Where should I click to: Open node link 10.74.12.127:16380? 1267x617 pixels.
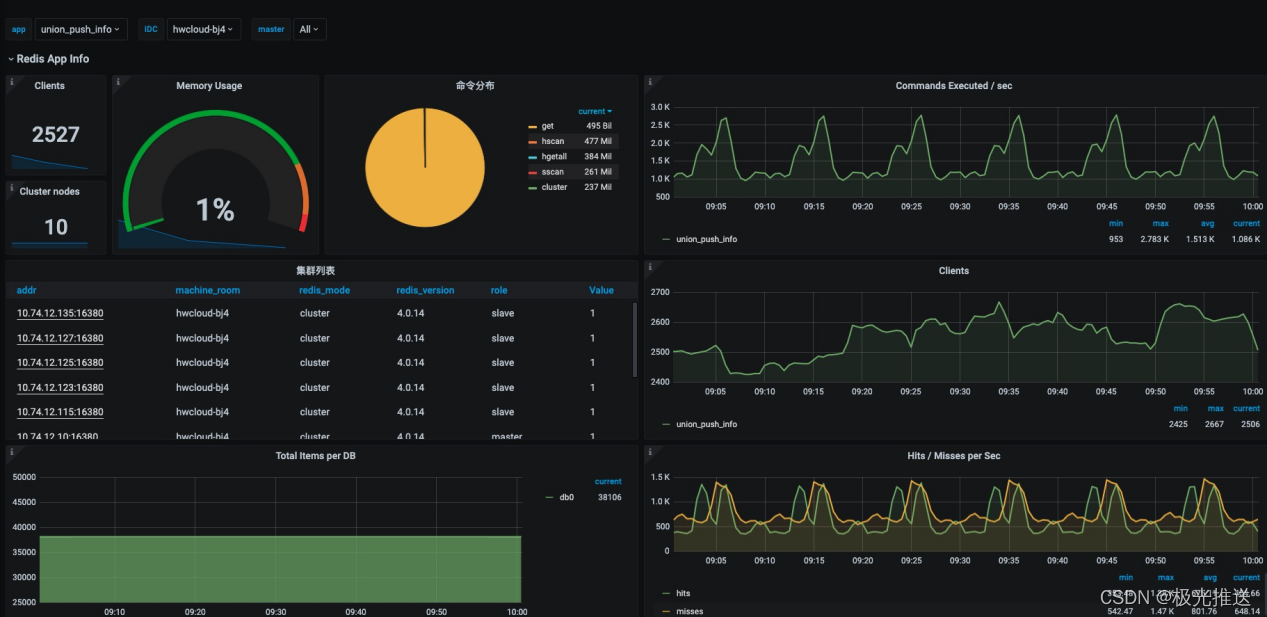click(60, 338)
